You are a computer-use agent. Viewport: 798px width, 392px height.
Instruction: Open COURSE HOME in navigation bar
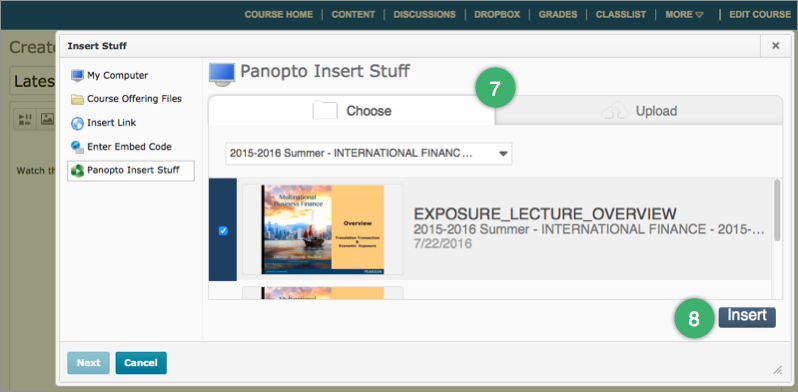pyautogui.click(x=279, y=15)
